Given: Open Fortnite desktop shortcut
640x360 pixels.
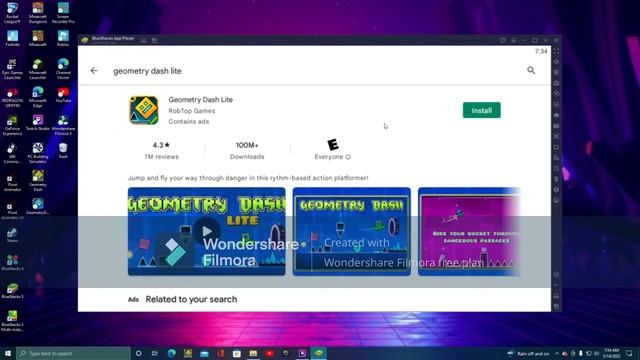Looking at the screenshot, I should tap(12, 38).
